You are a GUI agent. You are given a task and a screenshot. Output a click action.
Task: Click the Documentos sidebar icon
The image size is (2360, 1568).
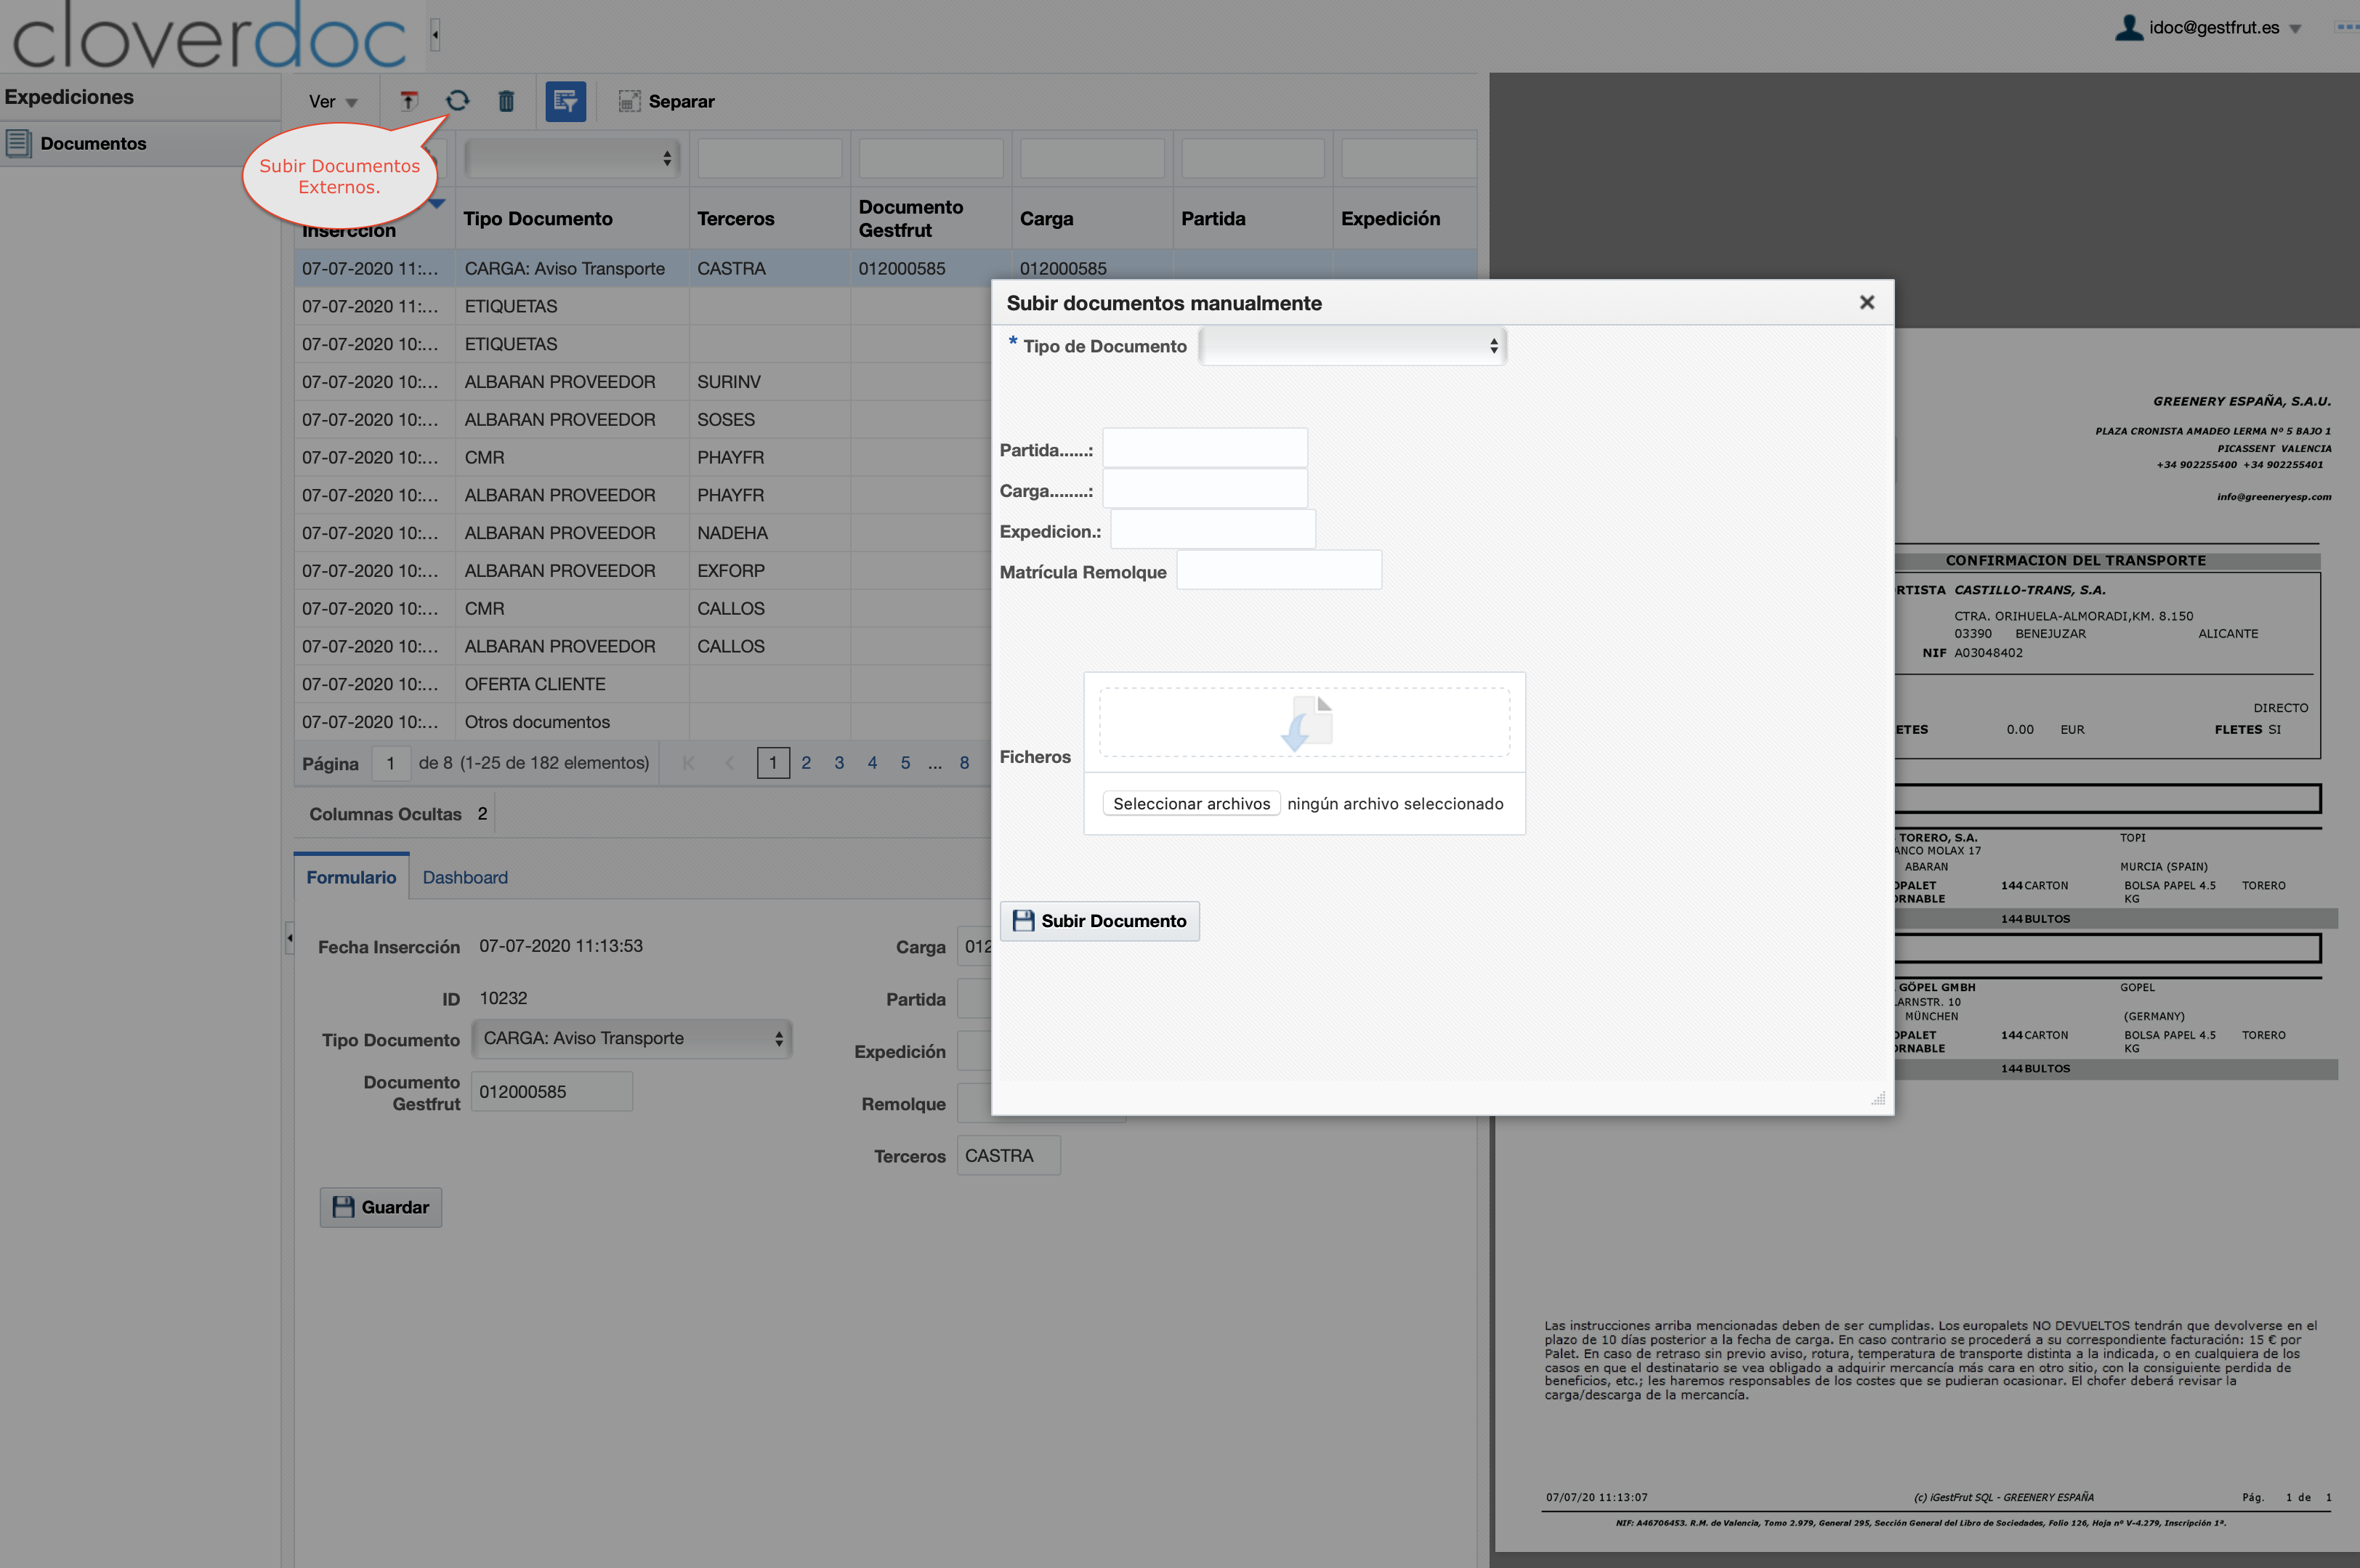tap(18, 143)
